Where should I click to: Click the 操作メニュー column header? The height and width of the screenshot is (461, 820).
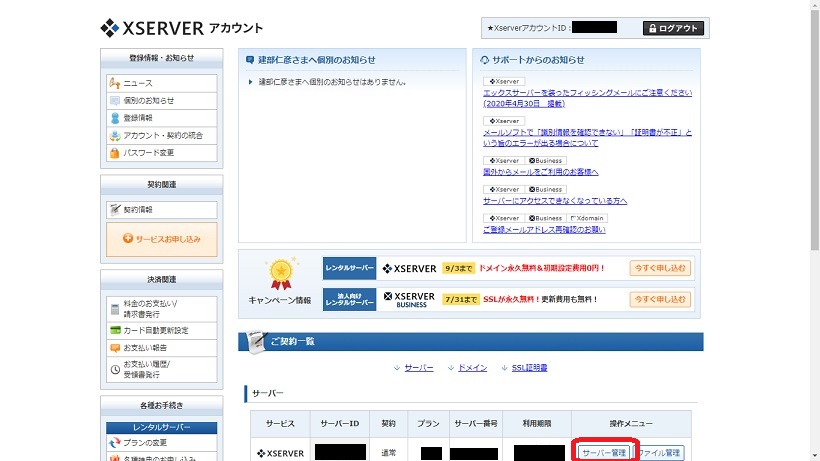[631, 424]
